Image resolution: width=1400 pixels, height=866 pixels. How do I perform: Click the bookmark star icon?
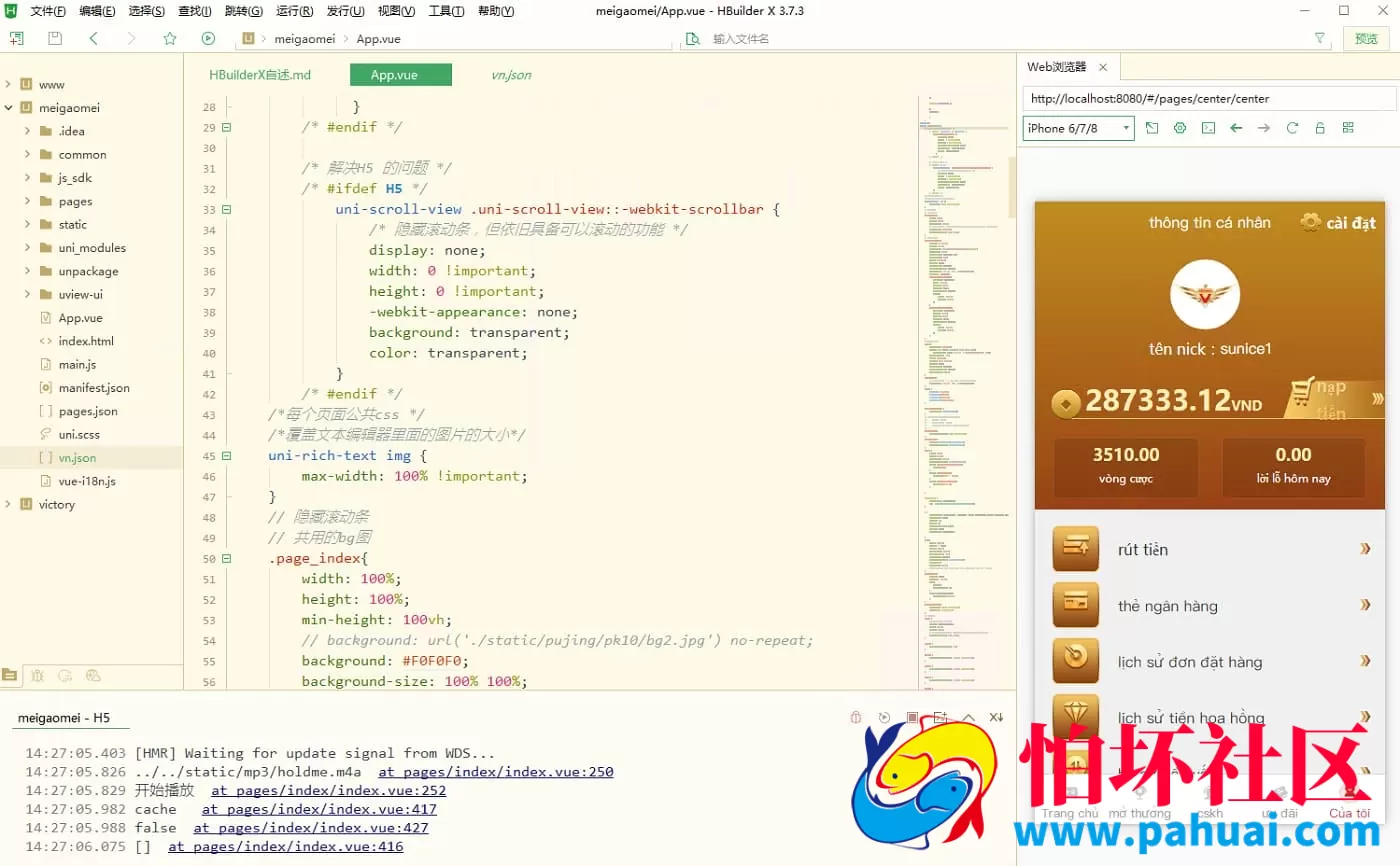[x=170, y=39]
